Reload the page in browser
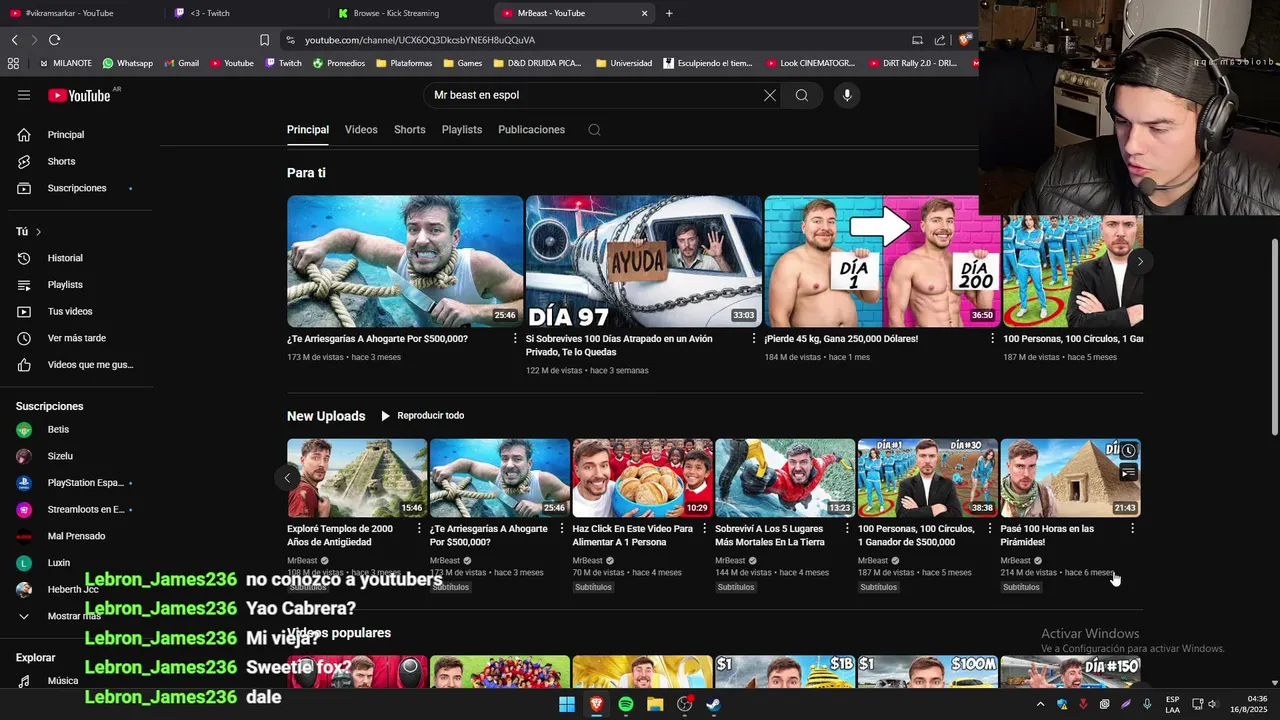 54,40
